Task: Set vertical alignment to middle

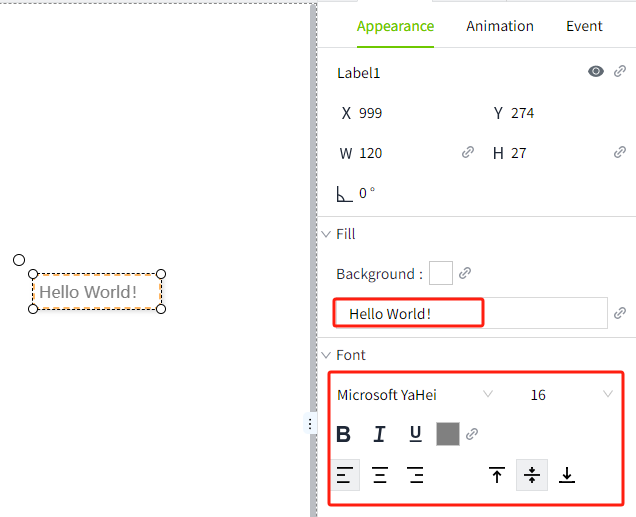Action: click(x=531, y=476)
